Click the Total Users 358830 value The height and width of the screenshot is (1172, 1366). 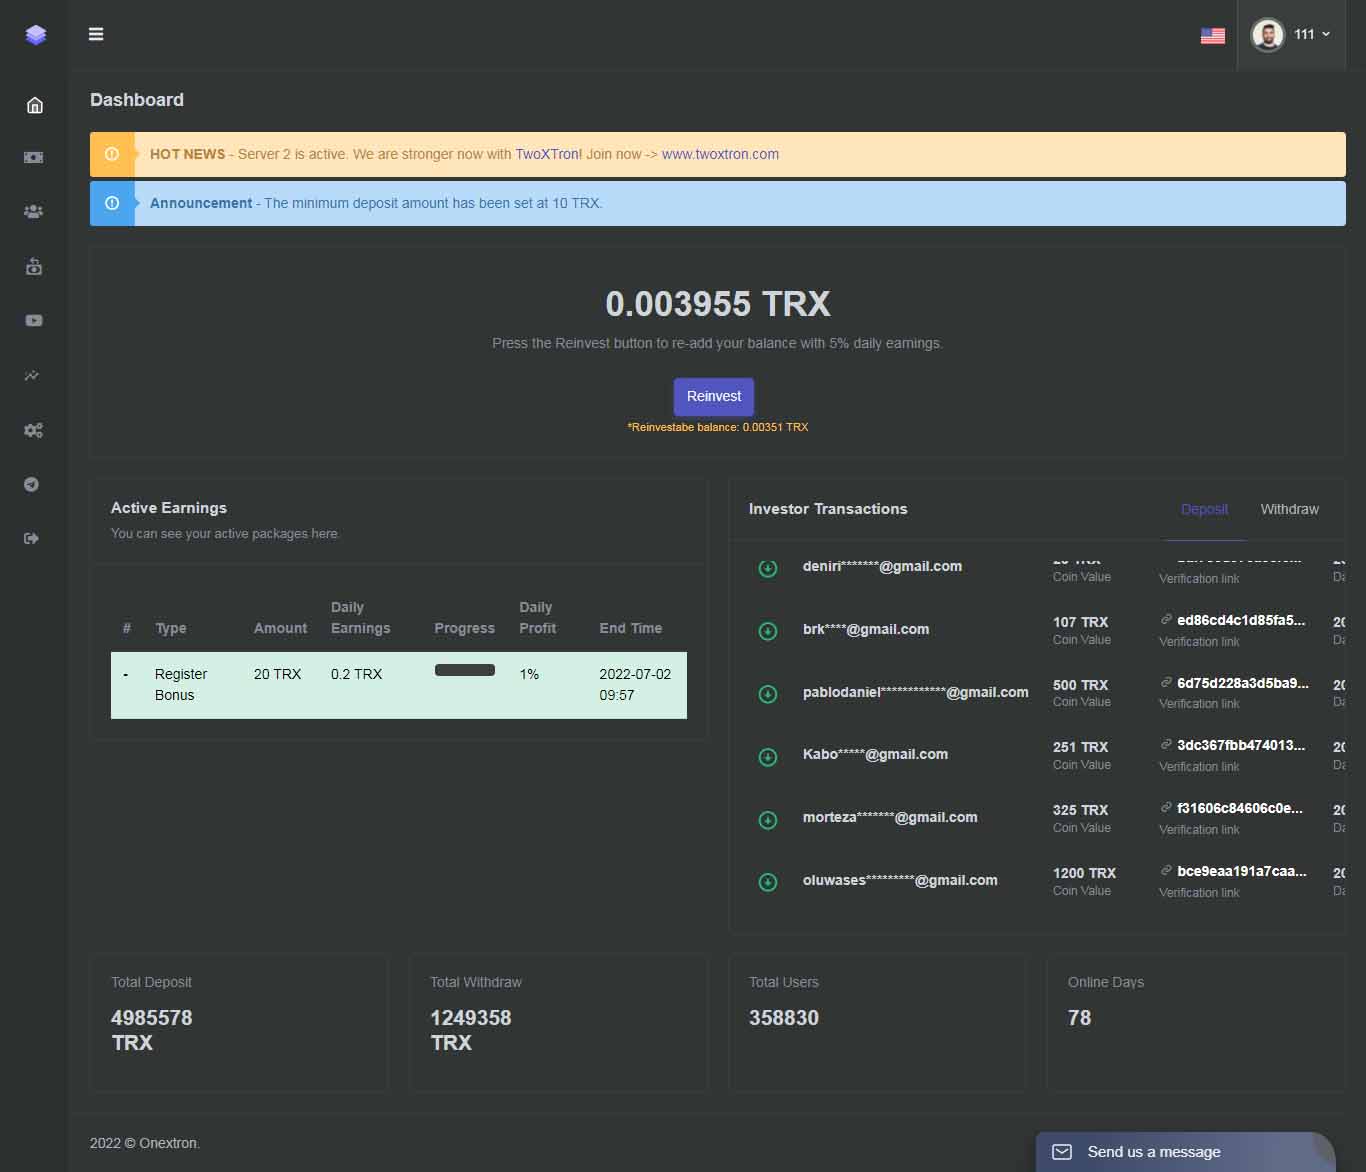(x=784, y=1018)
